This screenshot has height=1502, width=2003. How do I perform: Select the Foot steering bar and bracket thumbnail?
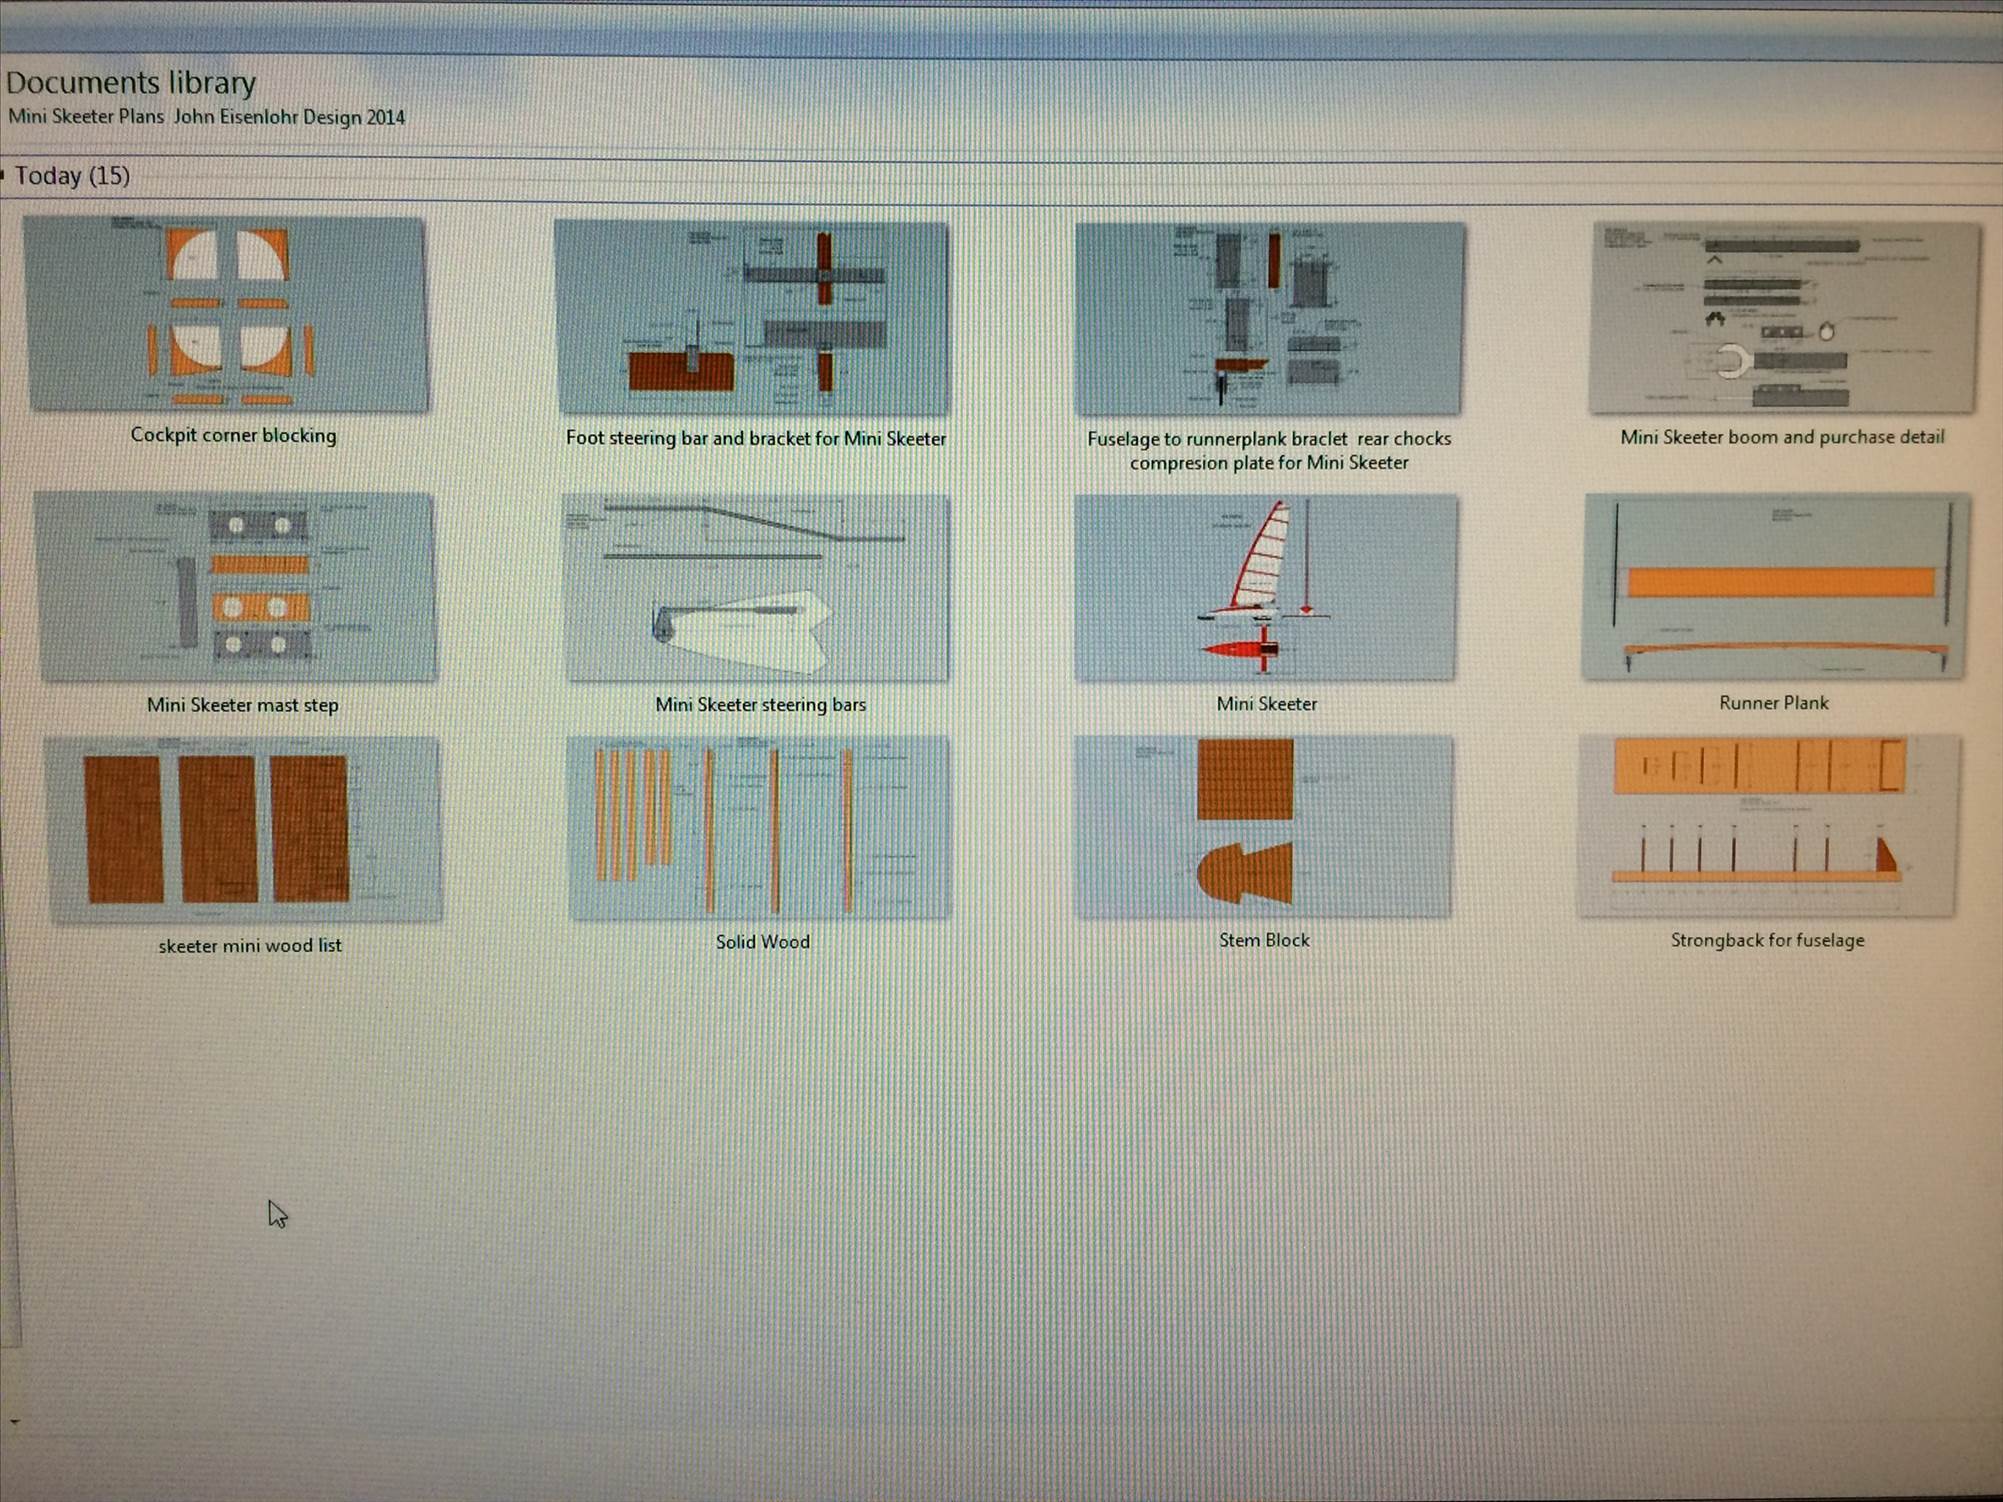click(x=752, y=318)
